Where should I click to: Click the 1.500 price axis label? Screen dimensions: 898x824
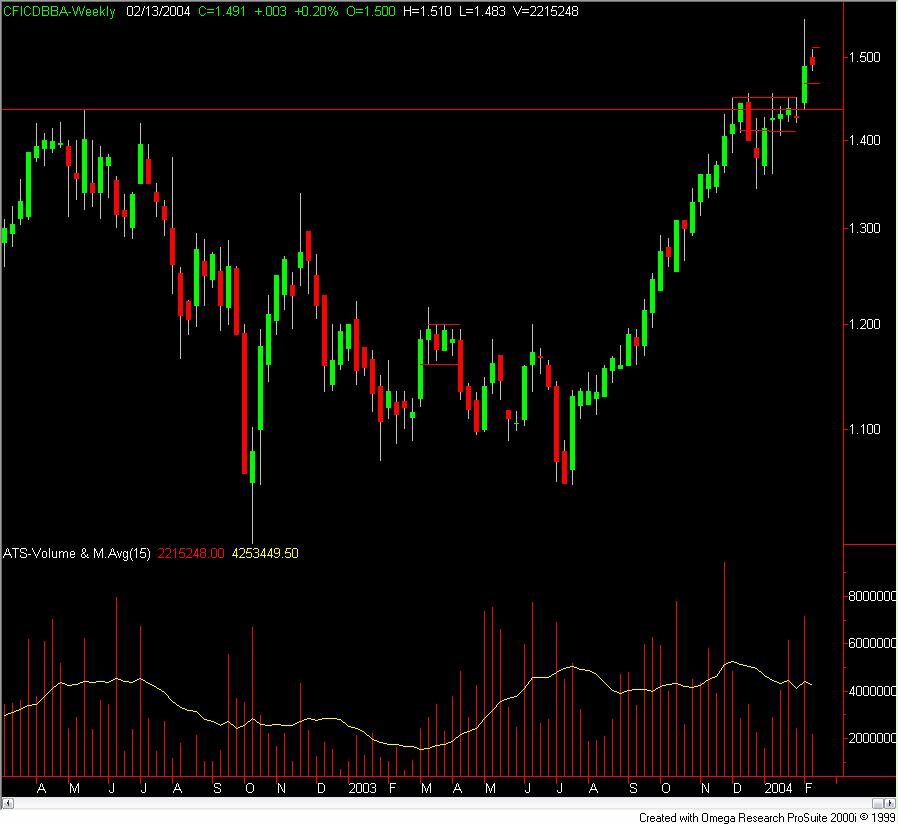(x=864, y=57)
